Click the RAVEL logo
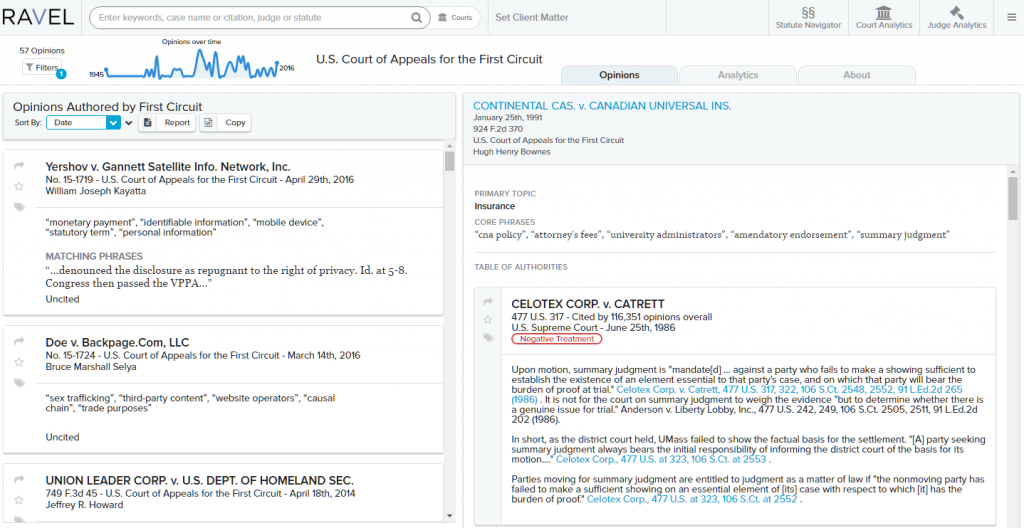Screen dimensions: 1024x528 37,18
